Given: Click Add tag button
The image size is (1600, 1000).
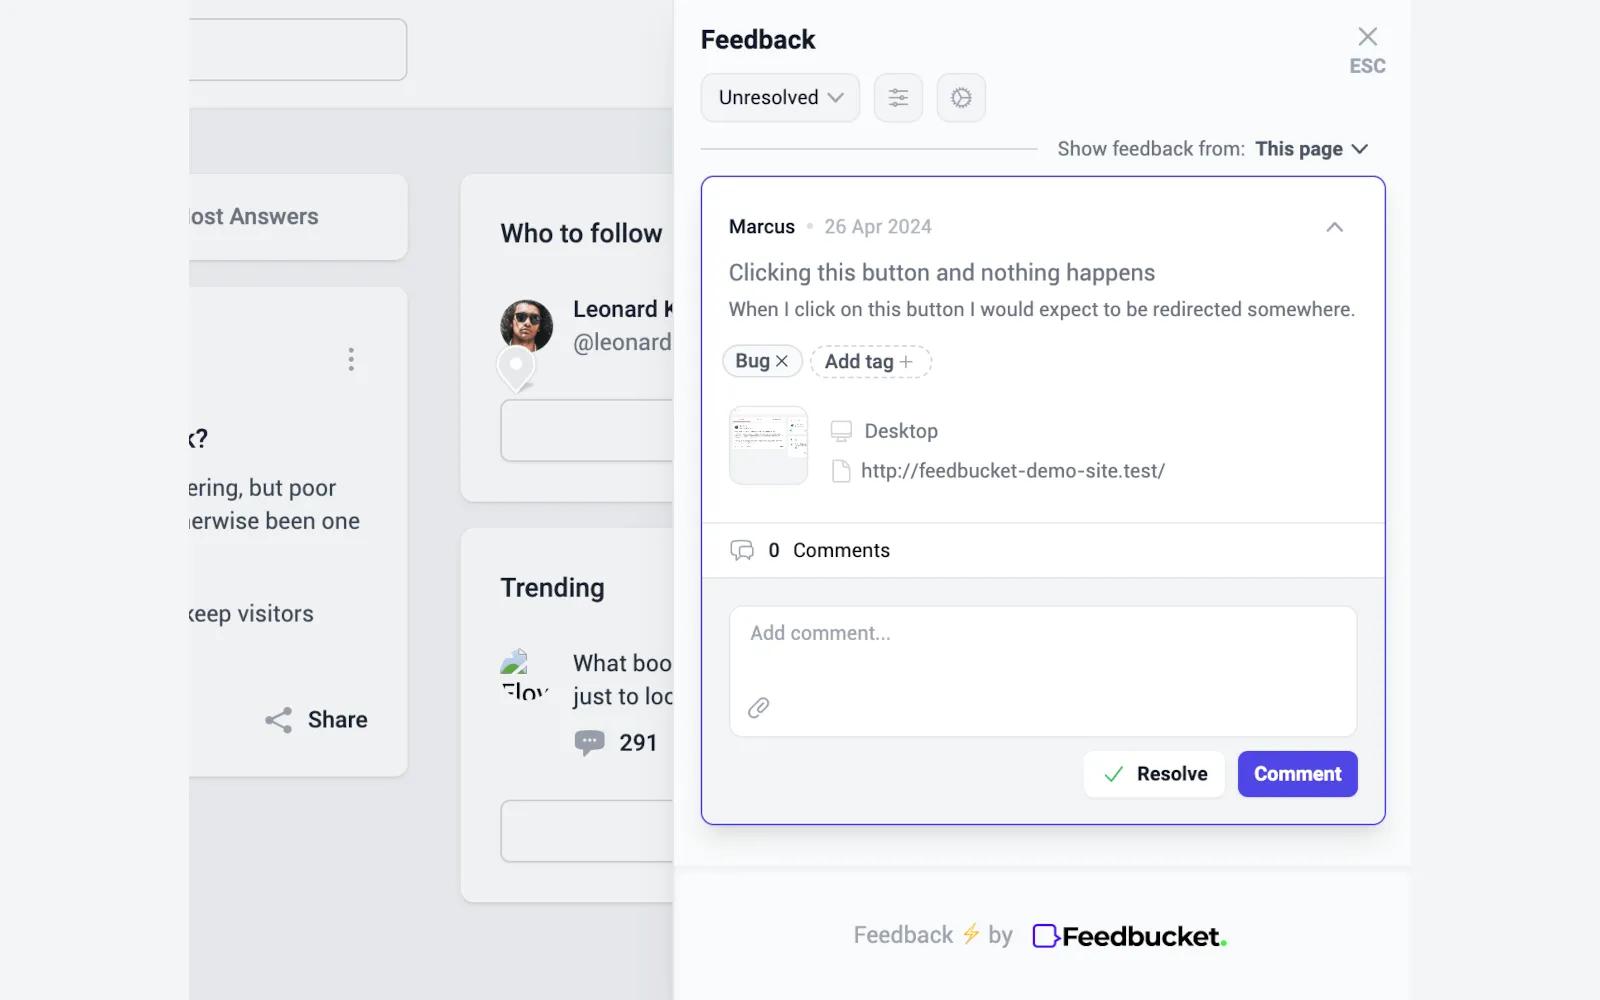Looking at the screenshot, I should [x=870, y=362].
